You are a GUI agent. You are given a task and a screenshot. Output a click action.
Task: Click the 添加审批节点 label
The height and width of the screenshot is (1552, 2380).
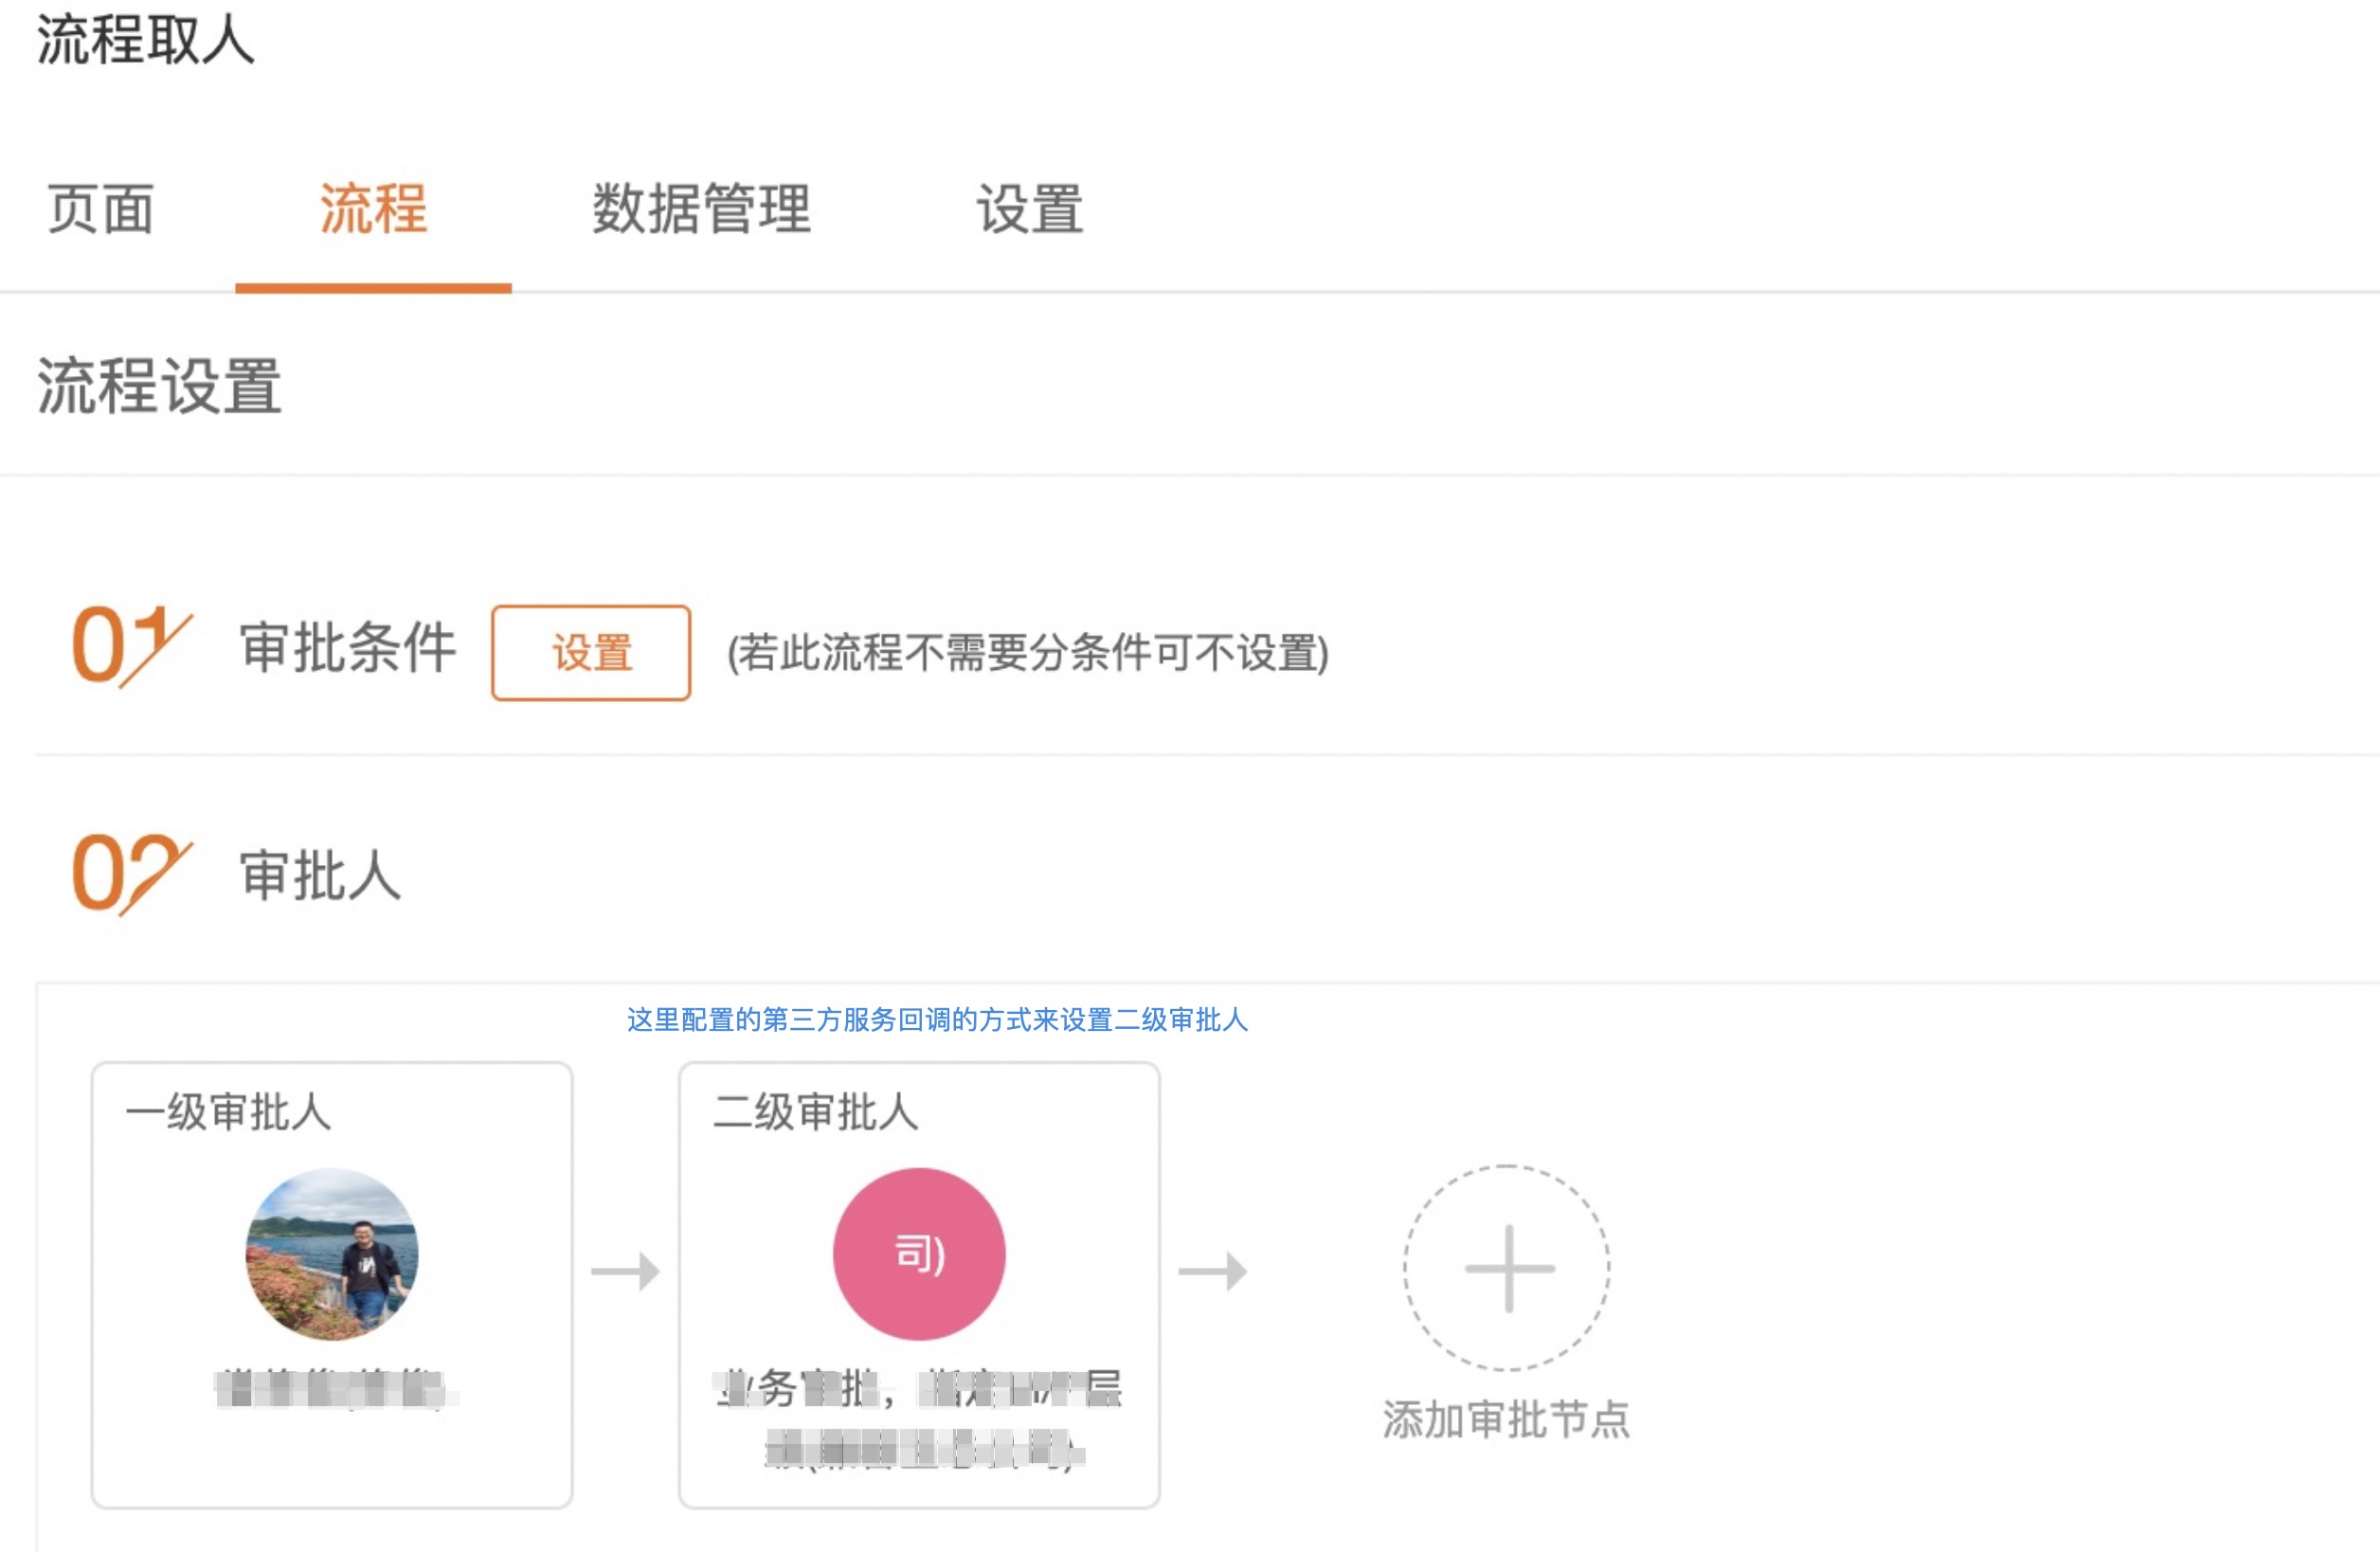[1506, 1419]
